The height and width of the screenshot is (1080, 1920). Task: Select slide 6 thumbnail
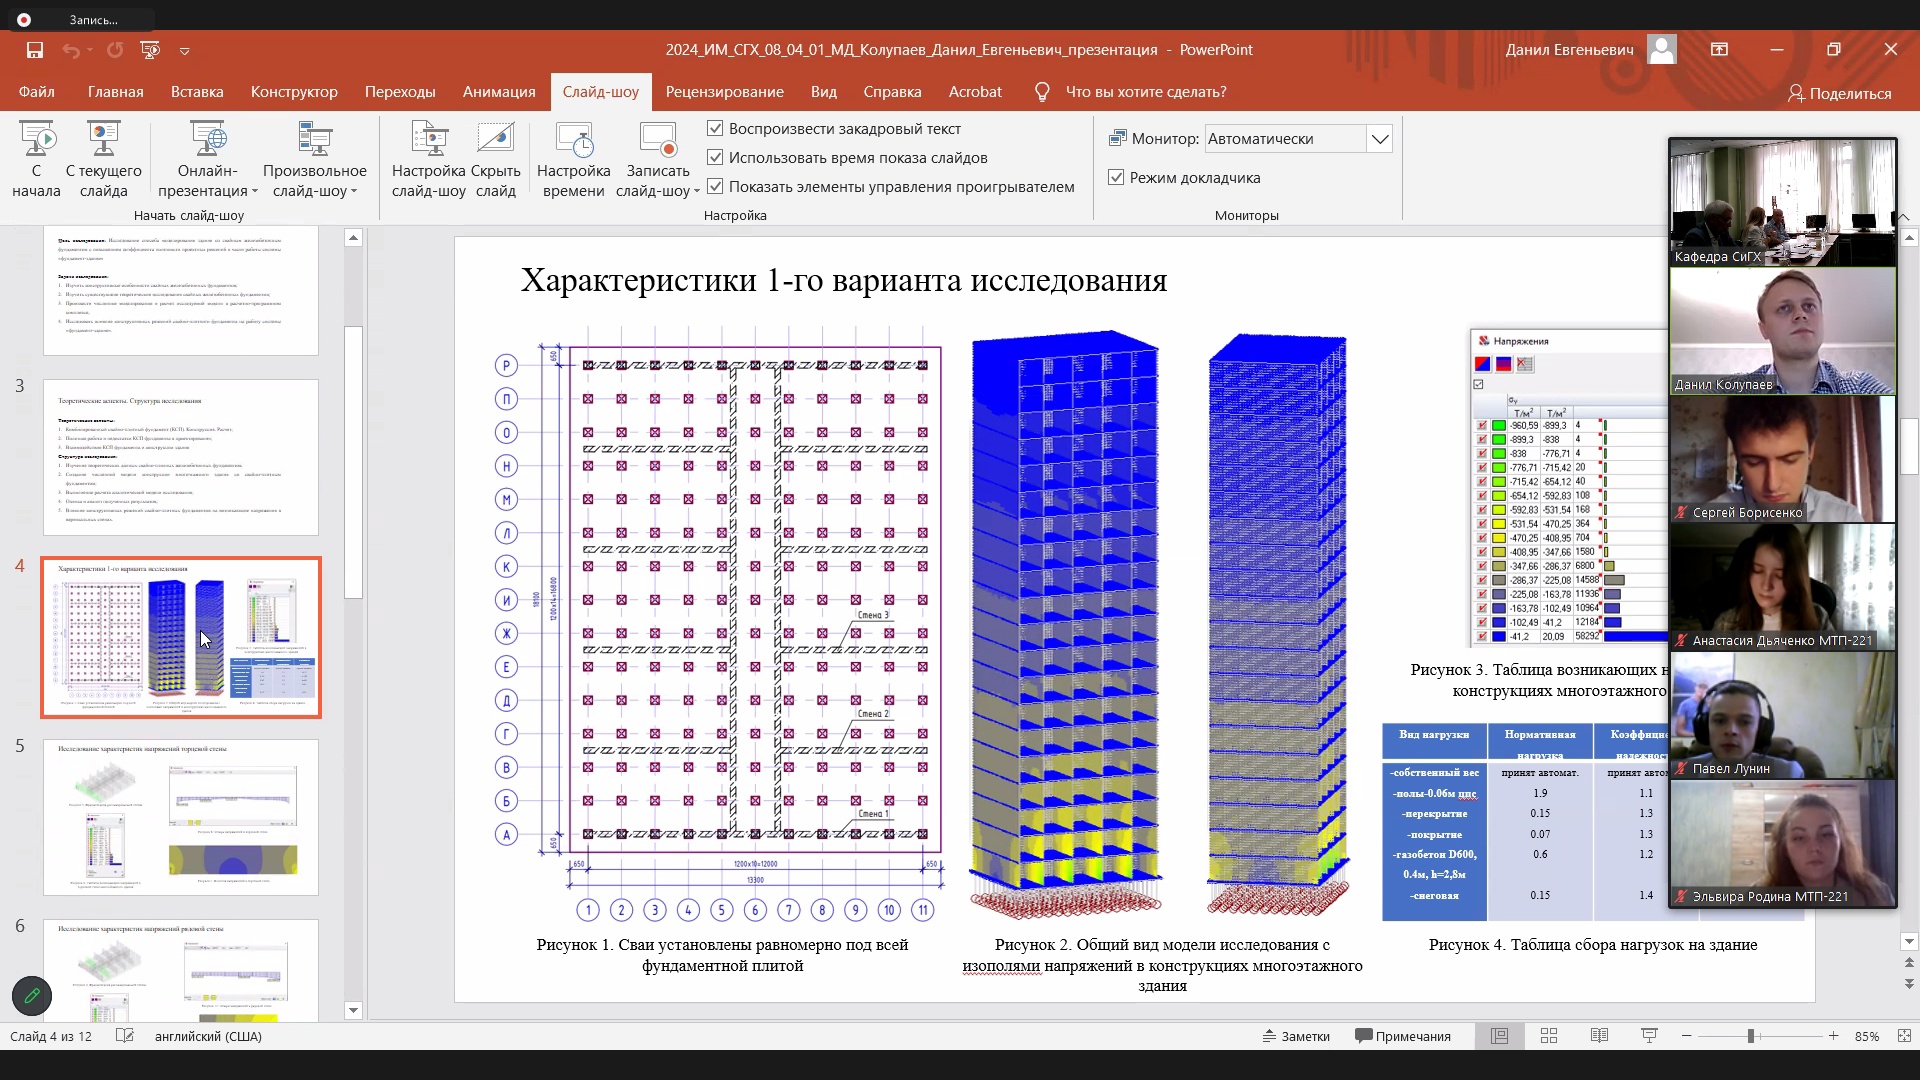pyautogui.click(x=181, y=970)
